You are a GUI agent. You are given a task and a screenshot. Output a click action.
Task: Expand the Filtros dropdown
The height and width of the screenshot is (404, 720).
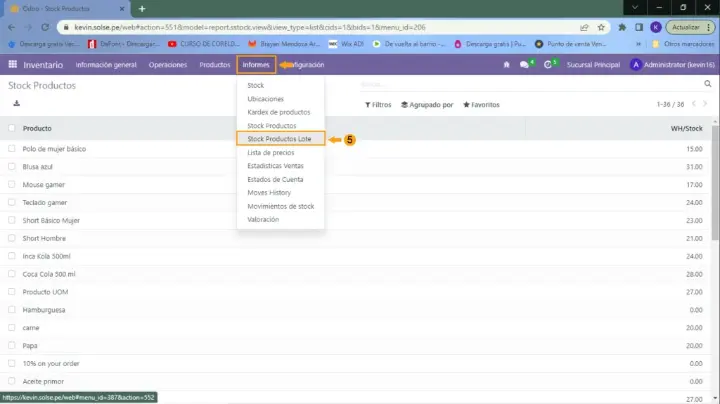coord(375,104)
